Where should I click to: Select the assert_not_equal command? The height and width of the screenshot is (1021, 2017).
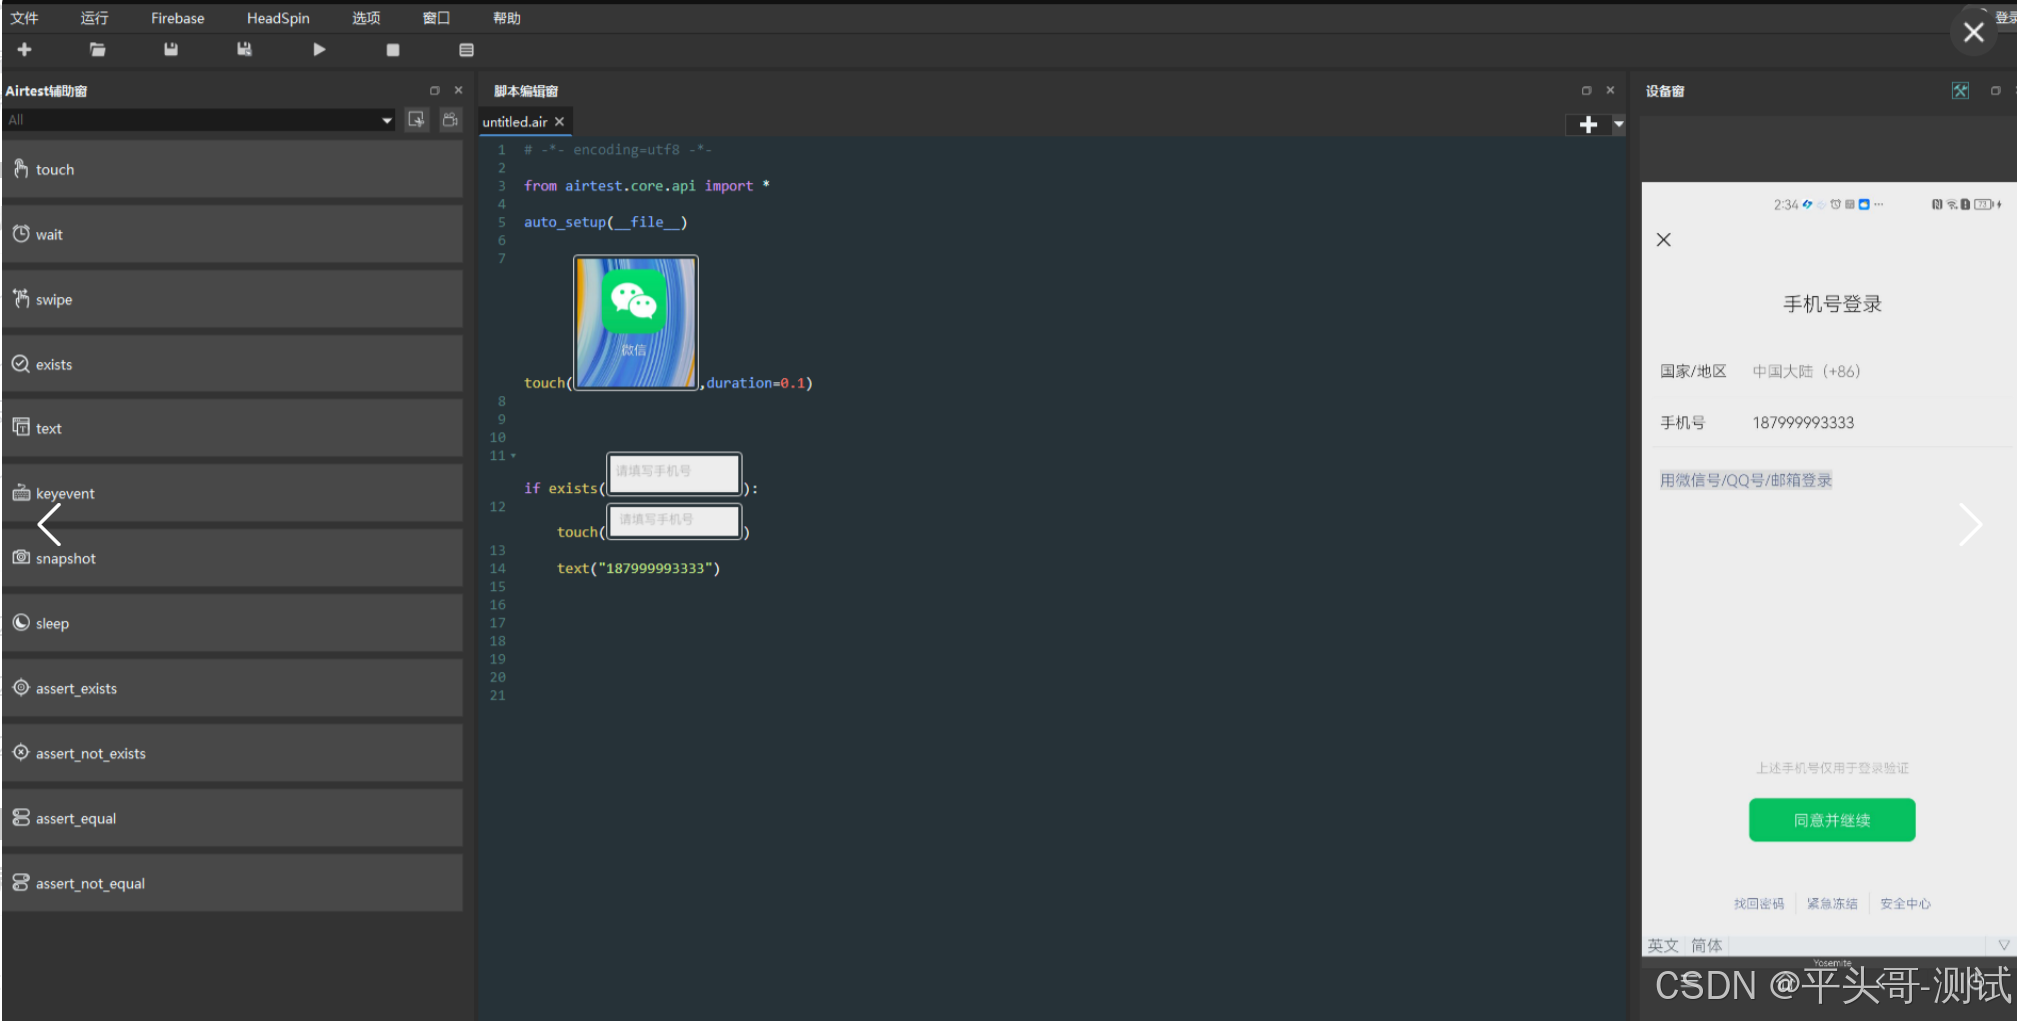click(x=232, y=883)
